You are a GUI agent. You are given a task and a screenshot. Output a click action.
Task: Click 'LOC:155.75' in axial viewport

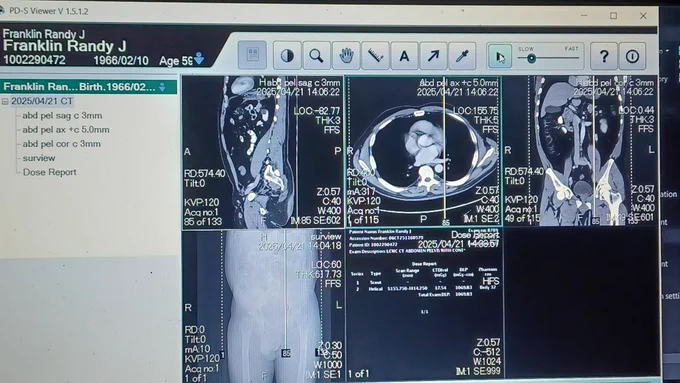tap(476, 111)
